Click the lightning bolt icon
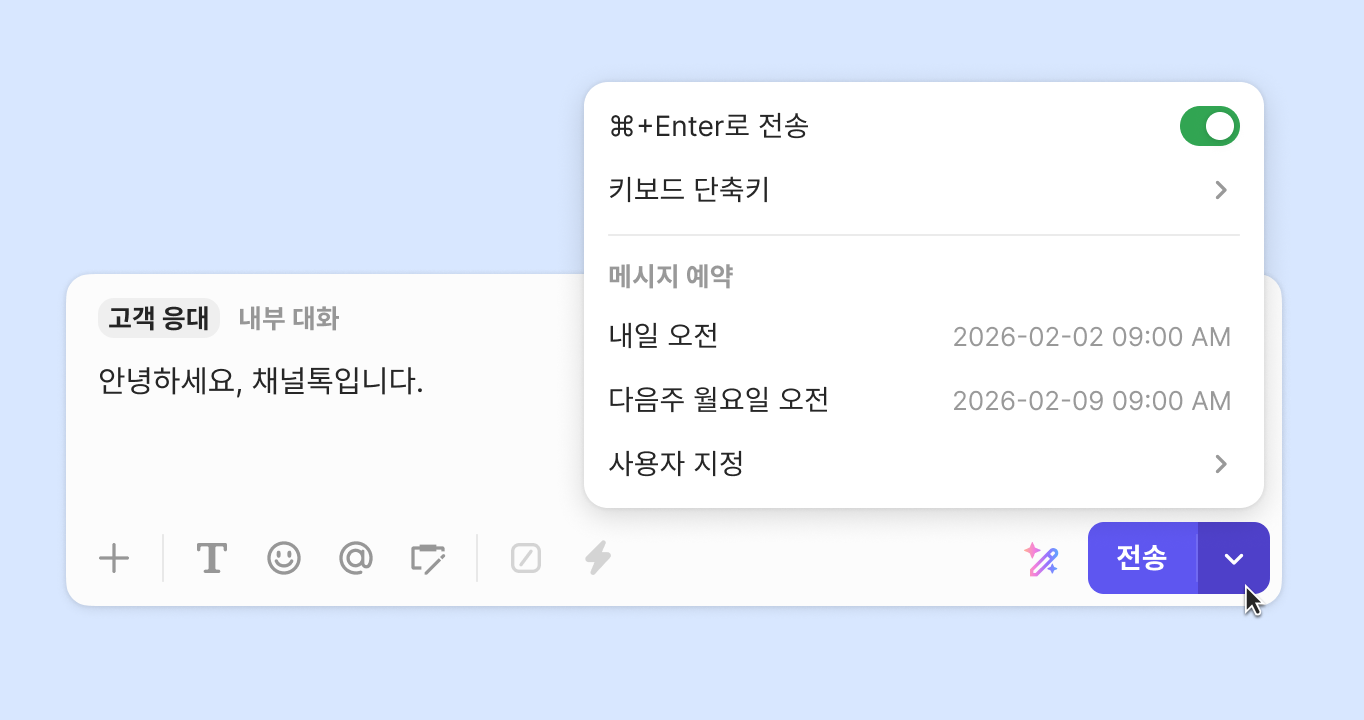Viewport: 1364px width, 720px height. click(598, 558)
